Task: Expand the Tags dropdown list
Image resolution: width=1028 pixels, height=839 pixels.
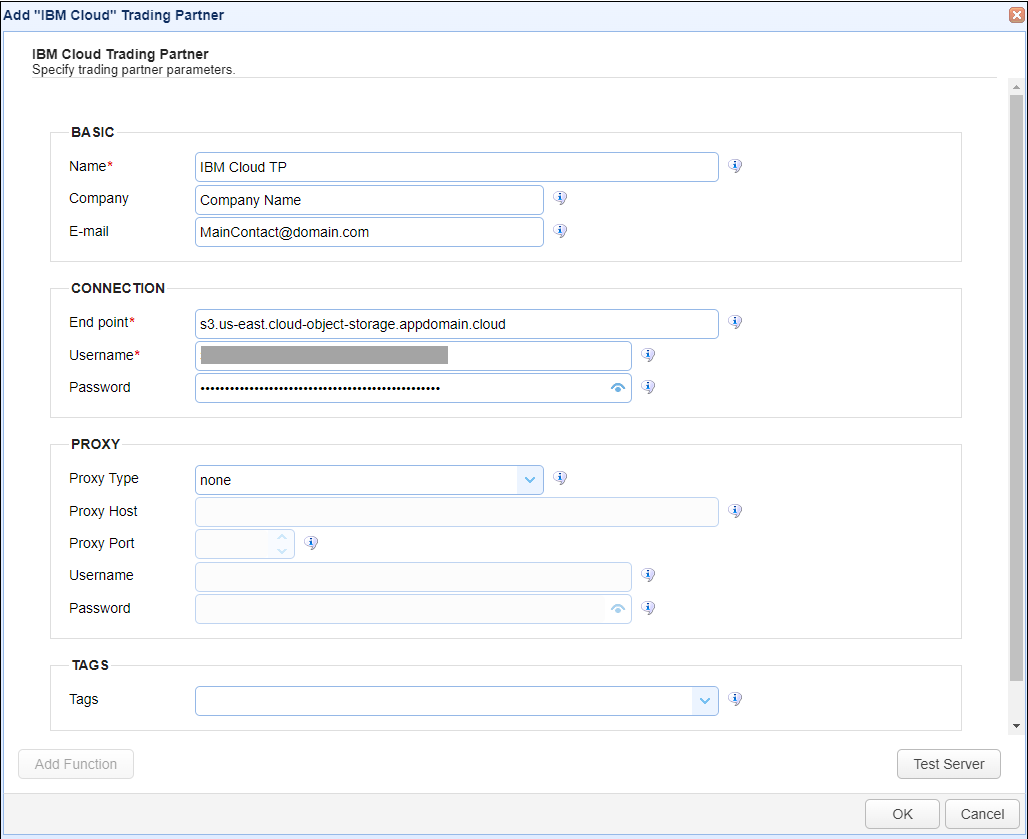Action: 705,701
